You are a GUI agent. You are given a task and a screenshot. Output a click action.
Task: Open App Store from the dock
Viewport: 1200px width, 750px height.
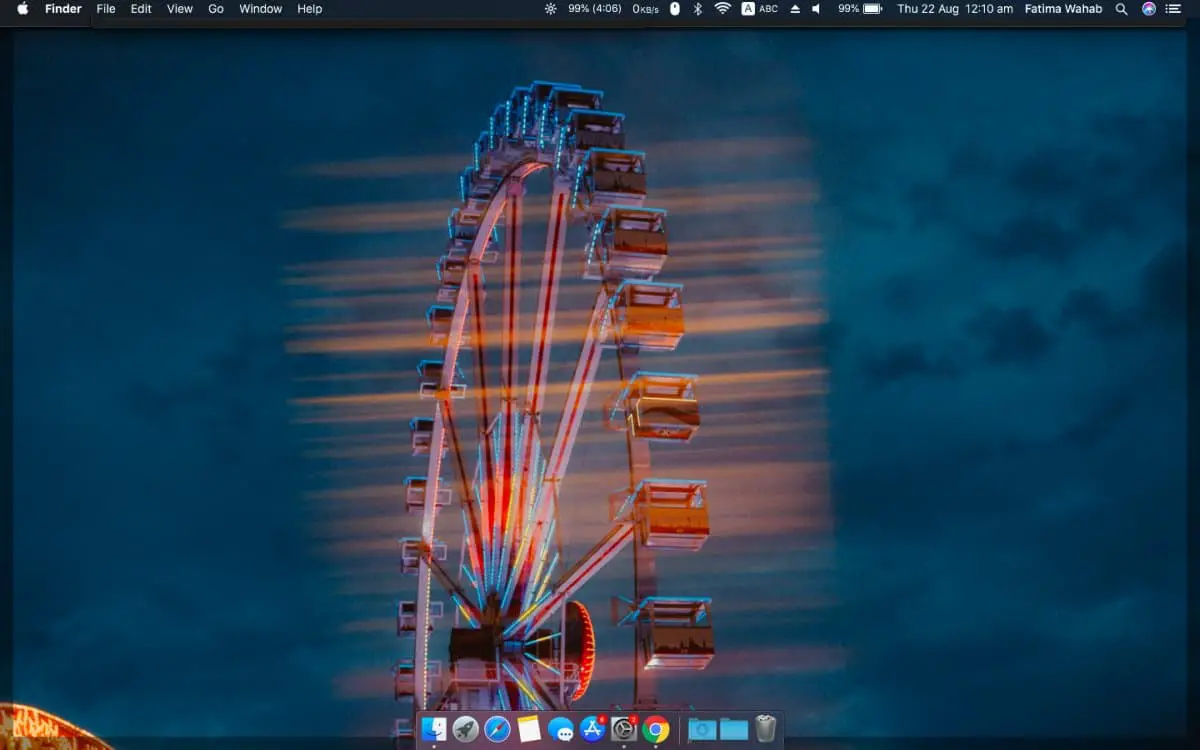[592, 729]
